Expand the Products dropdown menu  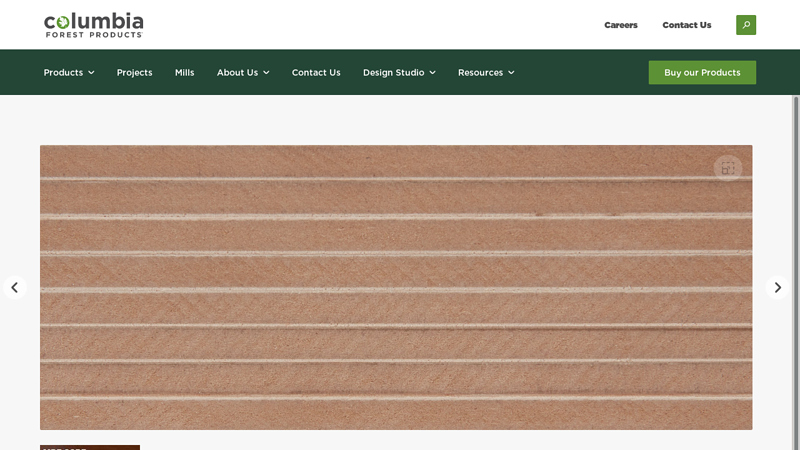pyautogui.click(x=69, y=72)
